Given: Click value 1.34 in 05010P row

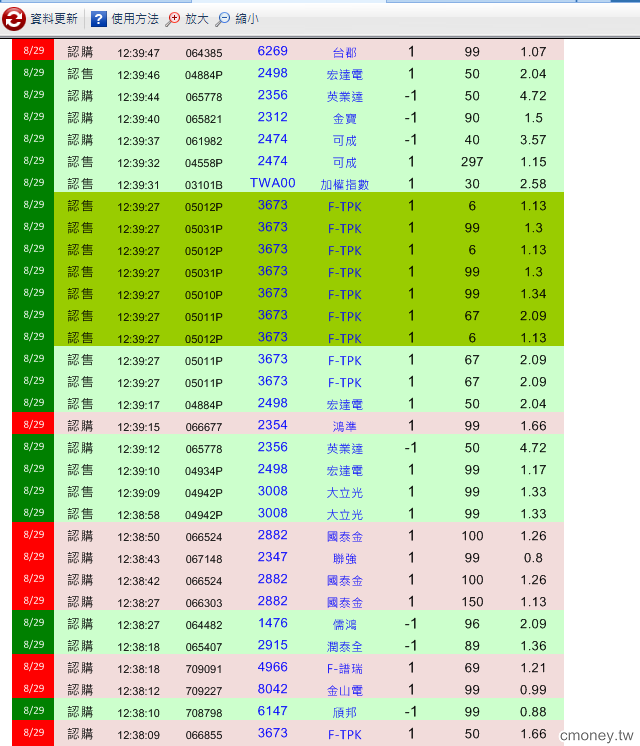Looking at the screenshot, I should [533, 294].
